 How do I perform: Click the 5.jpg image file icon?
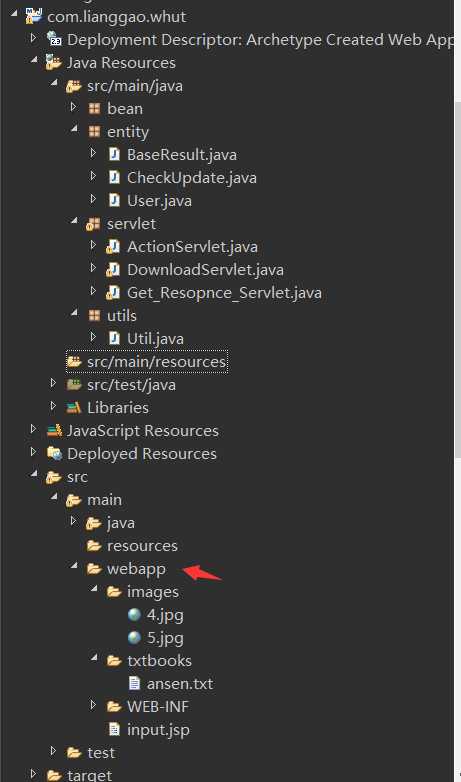tap(134, 638)
